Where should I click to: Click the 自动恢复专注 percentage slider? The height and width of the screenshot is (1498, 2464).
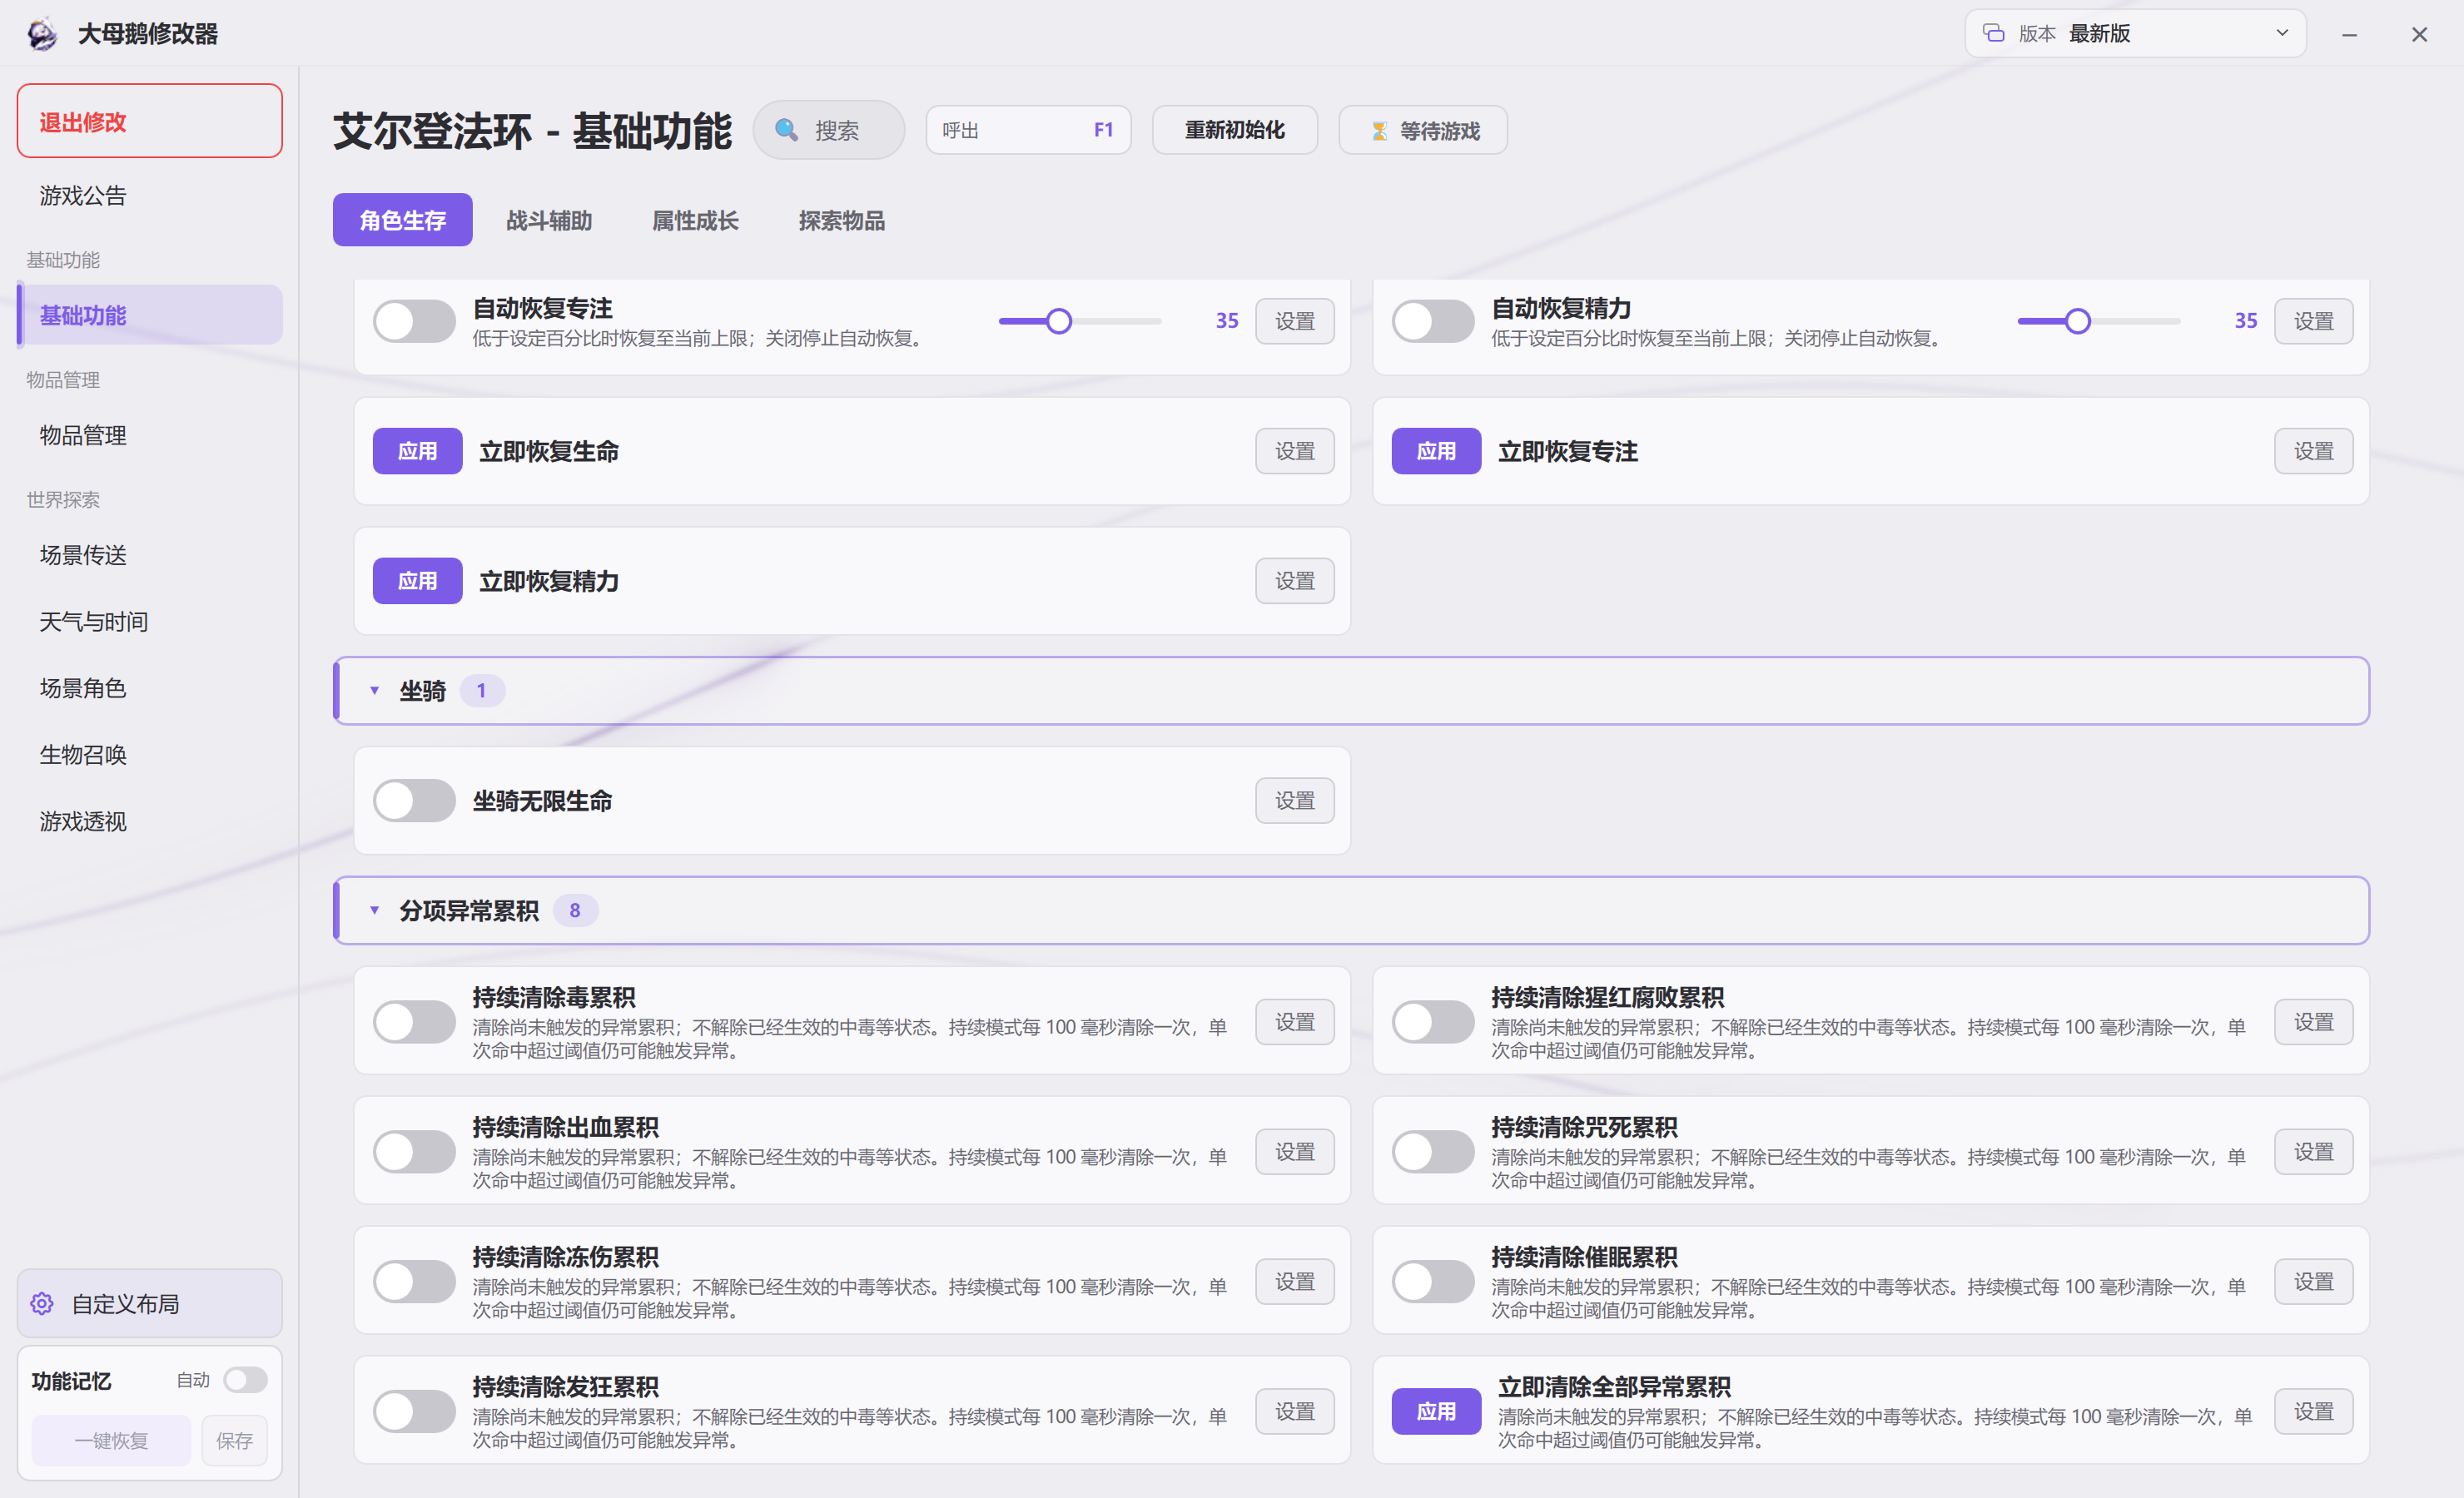click(x=1080, y=321)
